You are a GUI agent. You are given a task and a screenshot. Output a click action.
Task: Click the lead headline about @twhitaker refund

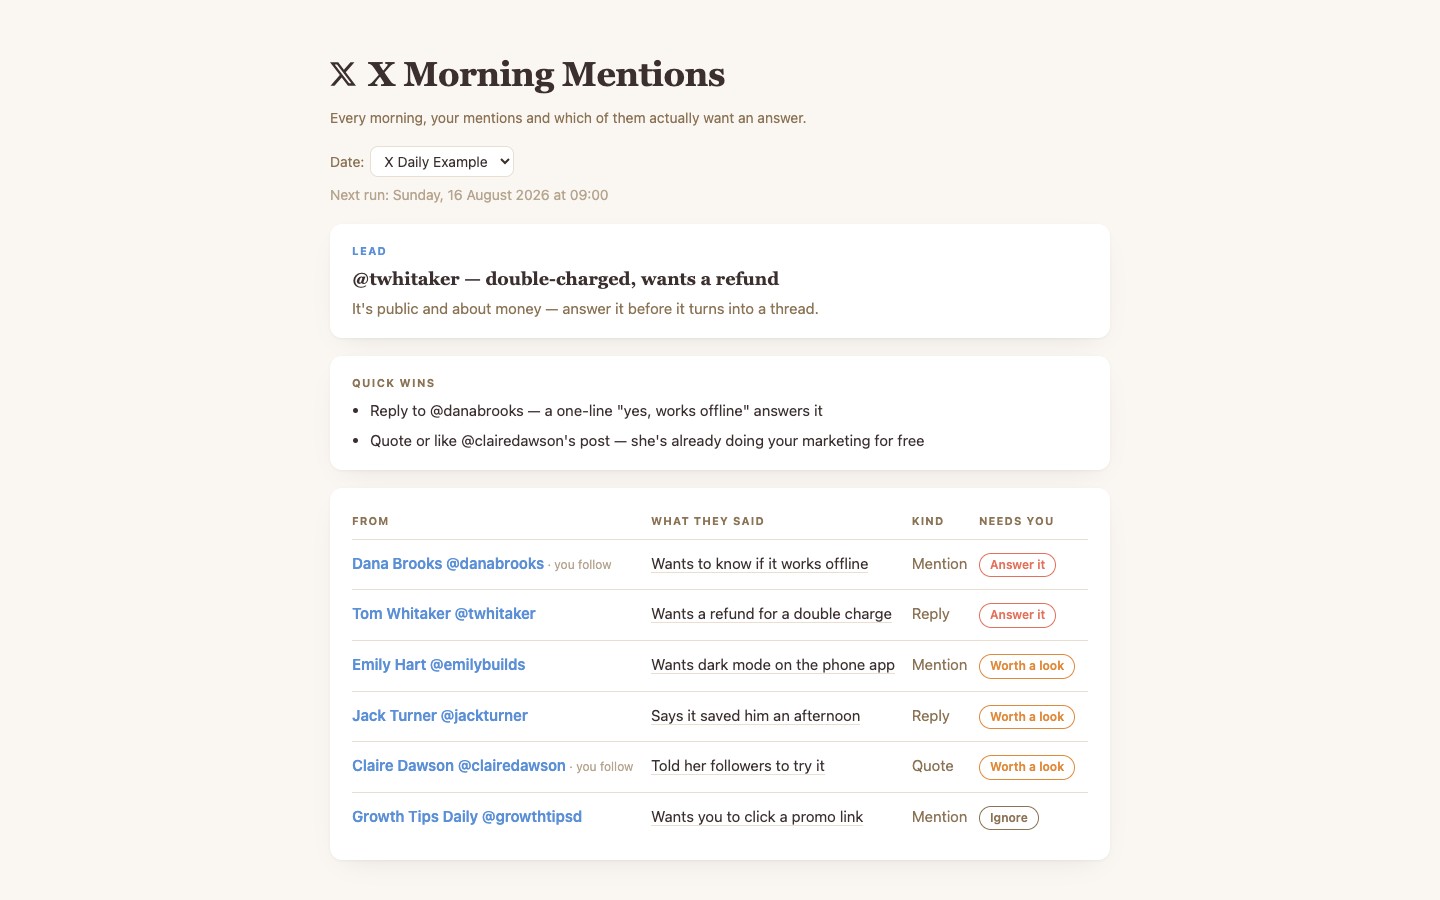point(565,279)
